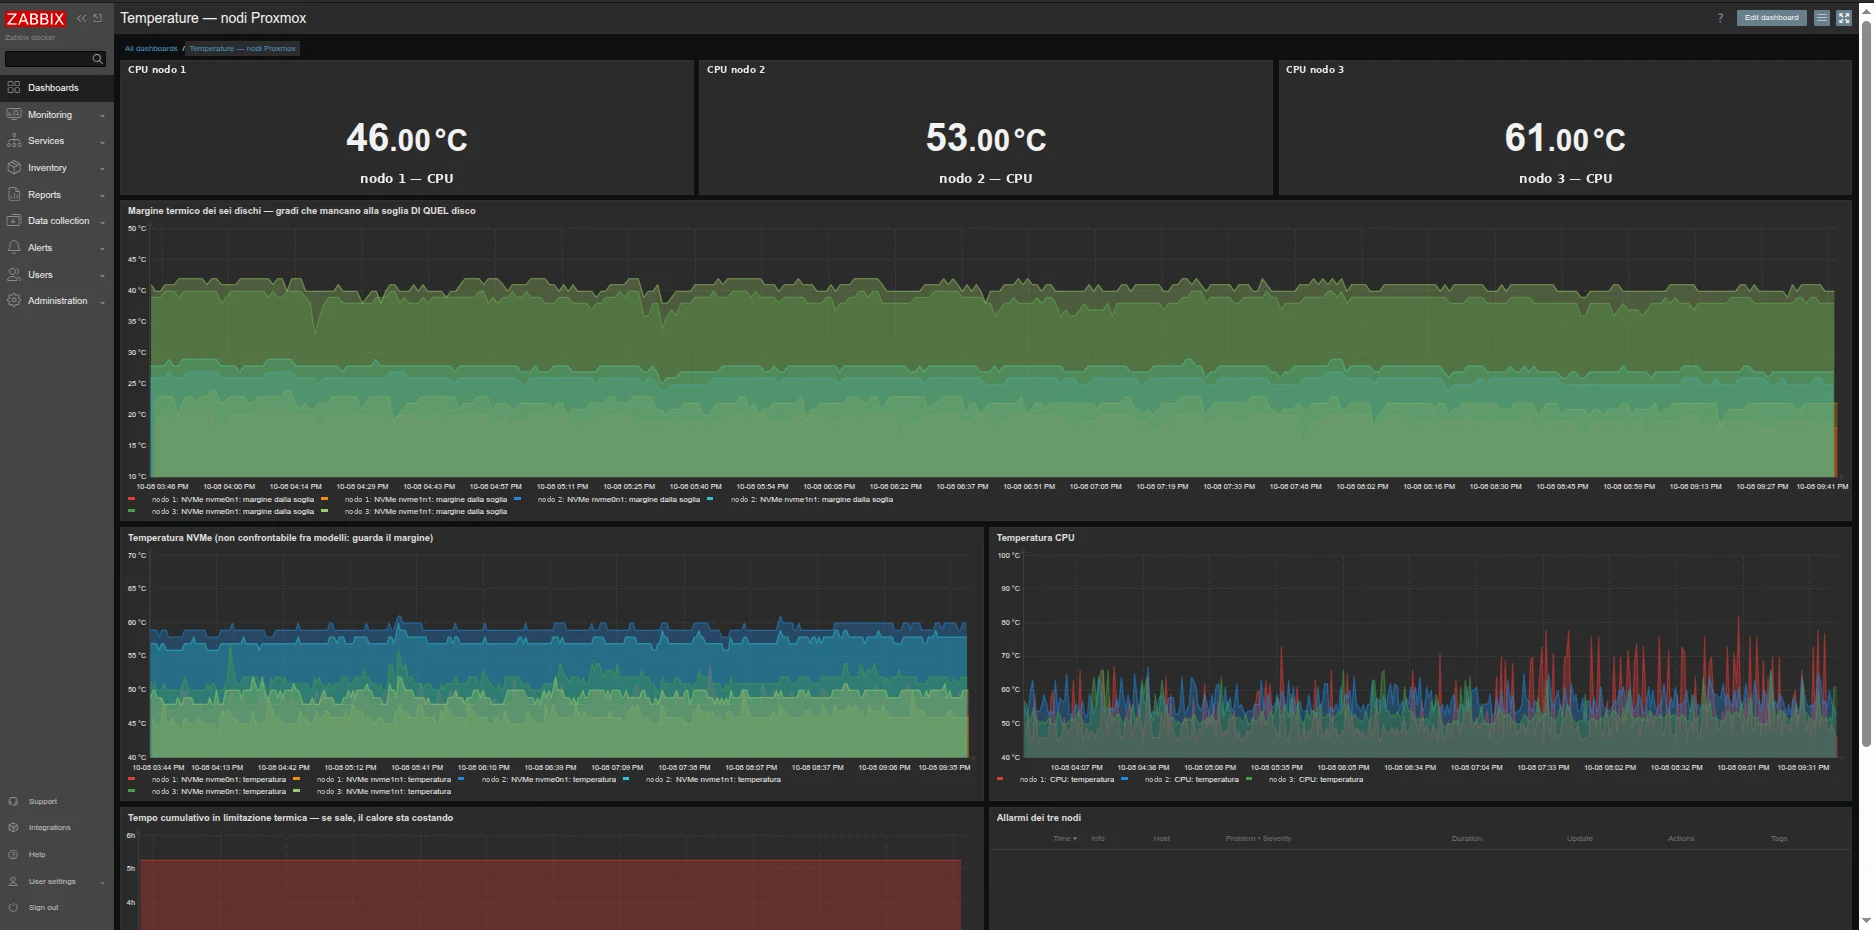This screenshot has width=1874, height=930.
Task: Click red swatch of 'nodo 1: CPU: temperatura'
Action: 1000,779
